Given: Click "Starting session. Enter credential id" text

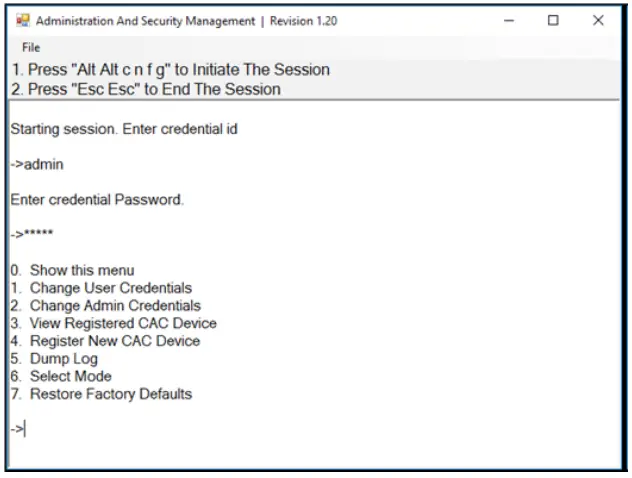Looking at the screenshot, I should coord(123,129).
